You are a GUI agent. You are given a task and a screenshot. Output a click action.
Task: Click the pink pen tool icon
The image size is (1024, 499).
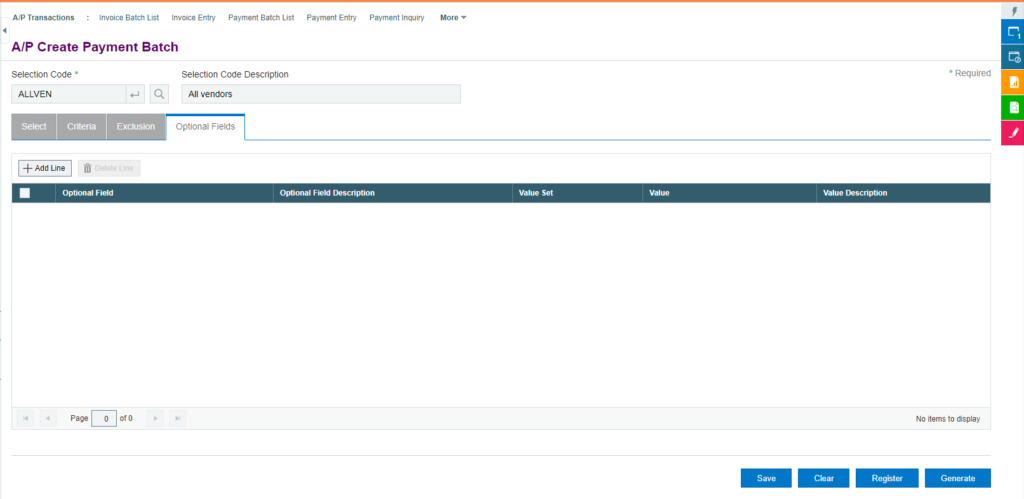click(1012, 132)
